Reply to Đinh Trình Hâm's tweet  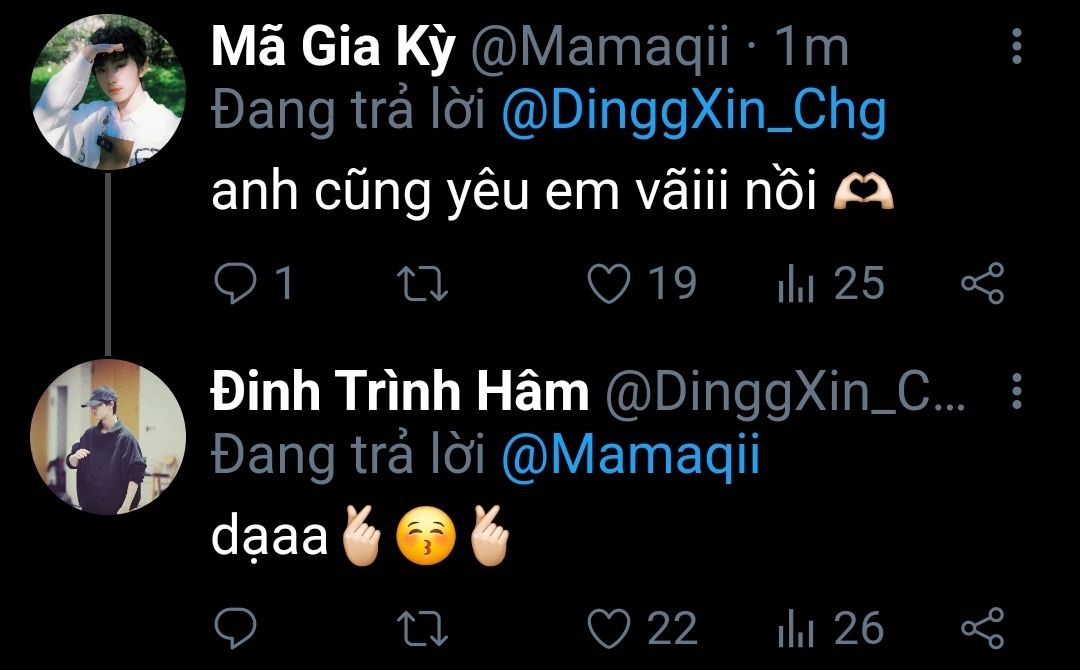(x=237, y=629)
